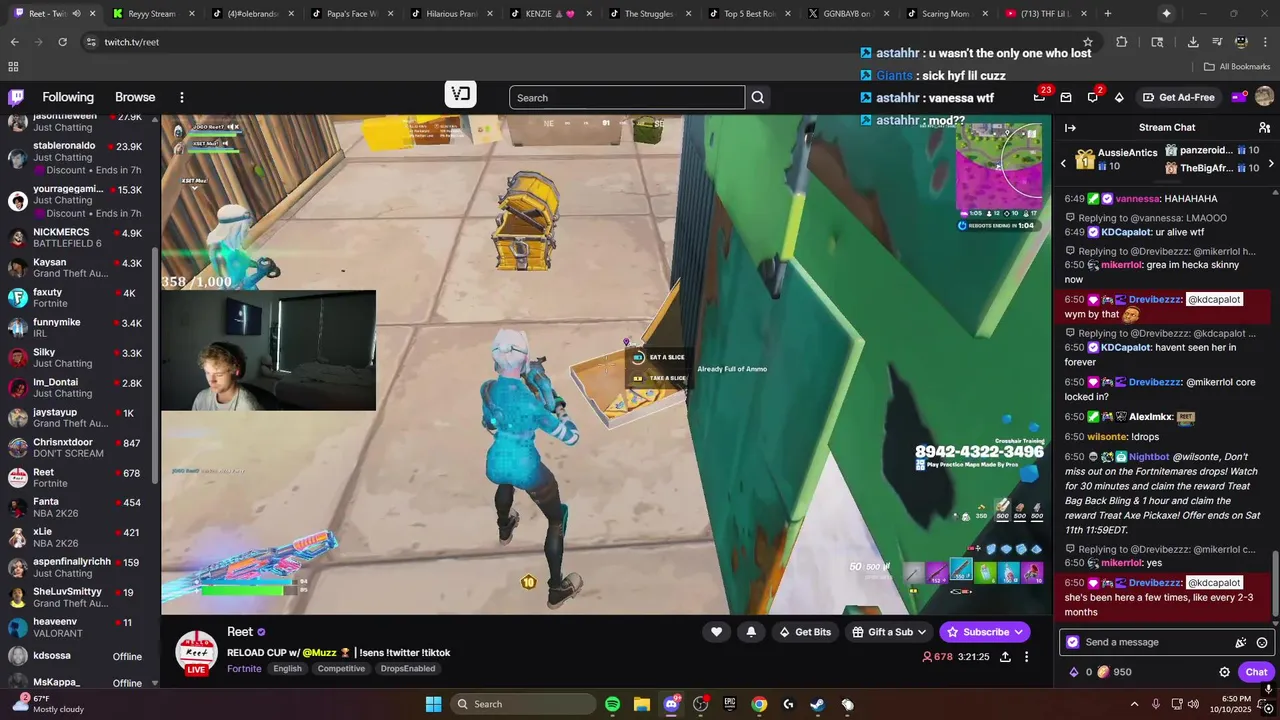Open a new browser tab
Image resolution: width=1280 pixels, height=720 pixels.
[1107, 14]
